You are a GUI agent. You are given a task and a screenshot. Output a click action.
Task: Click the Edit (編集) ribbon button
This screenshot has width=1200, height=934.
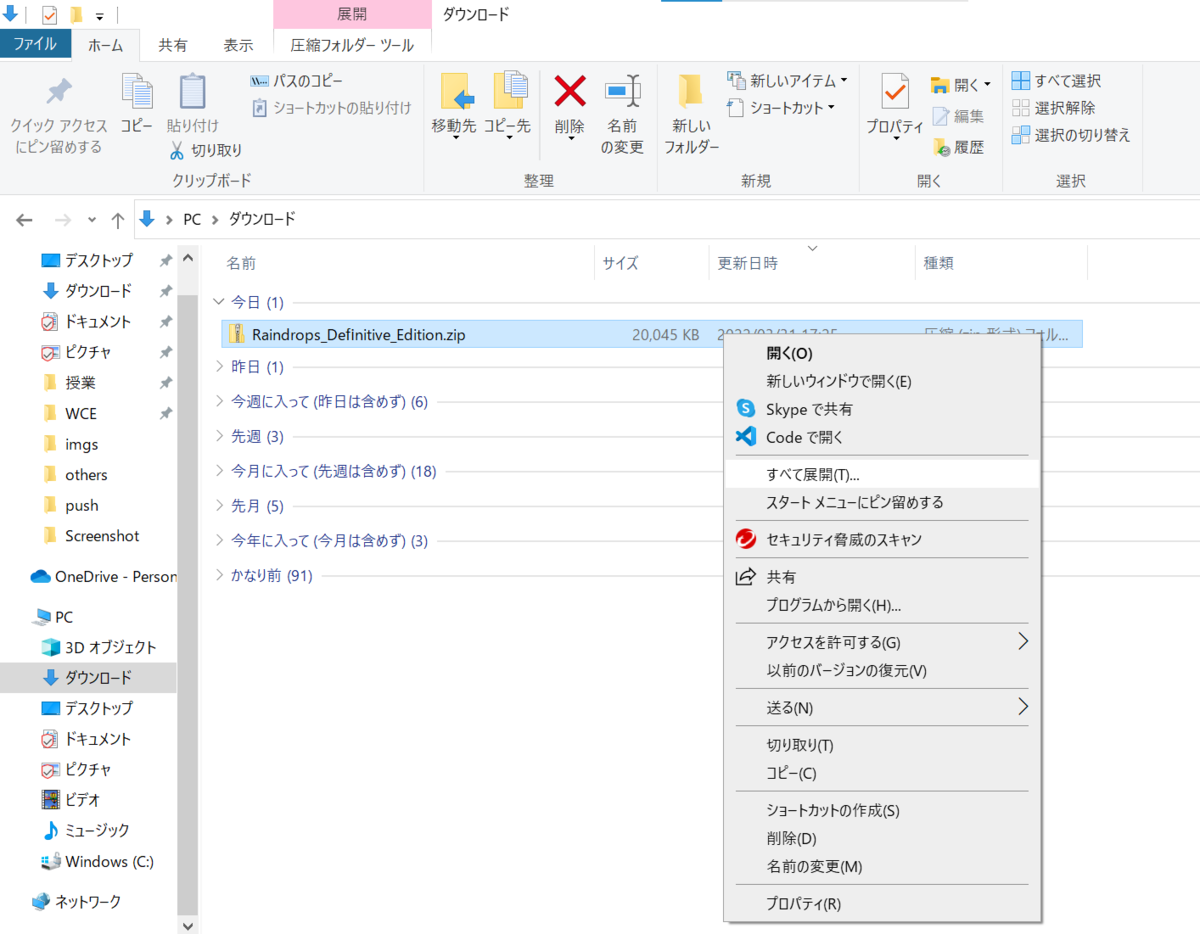coord(958,116)
